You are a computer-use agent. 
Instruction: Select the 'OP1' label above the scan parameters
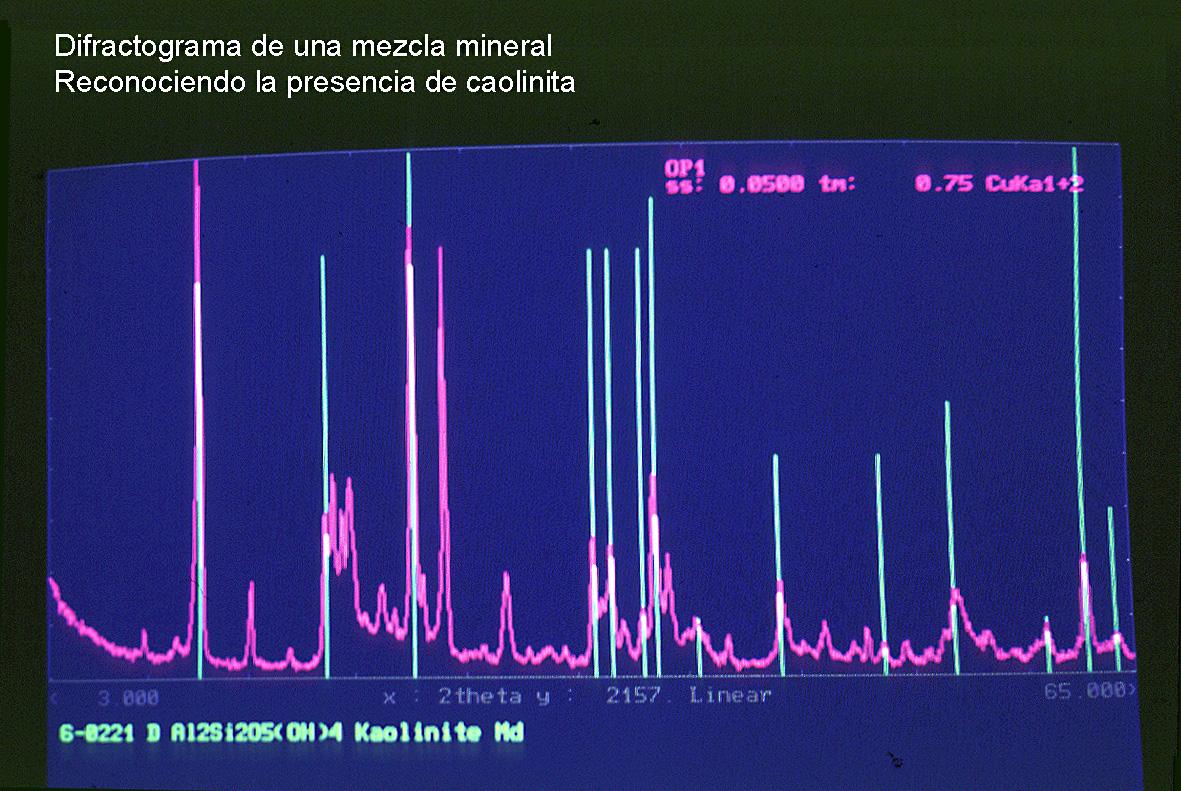click(x=684, y=168)
